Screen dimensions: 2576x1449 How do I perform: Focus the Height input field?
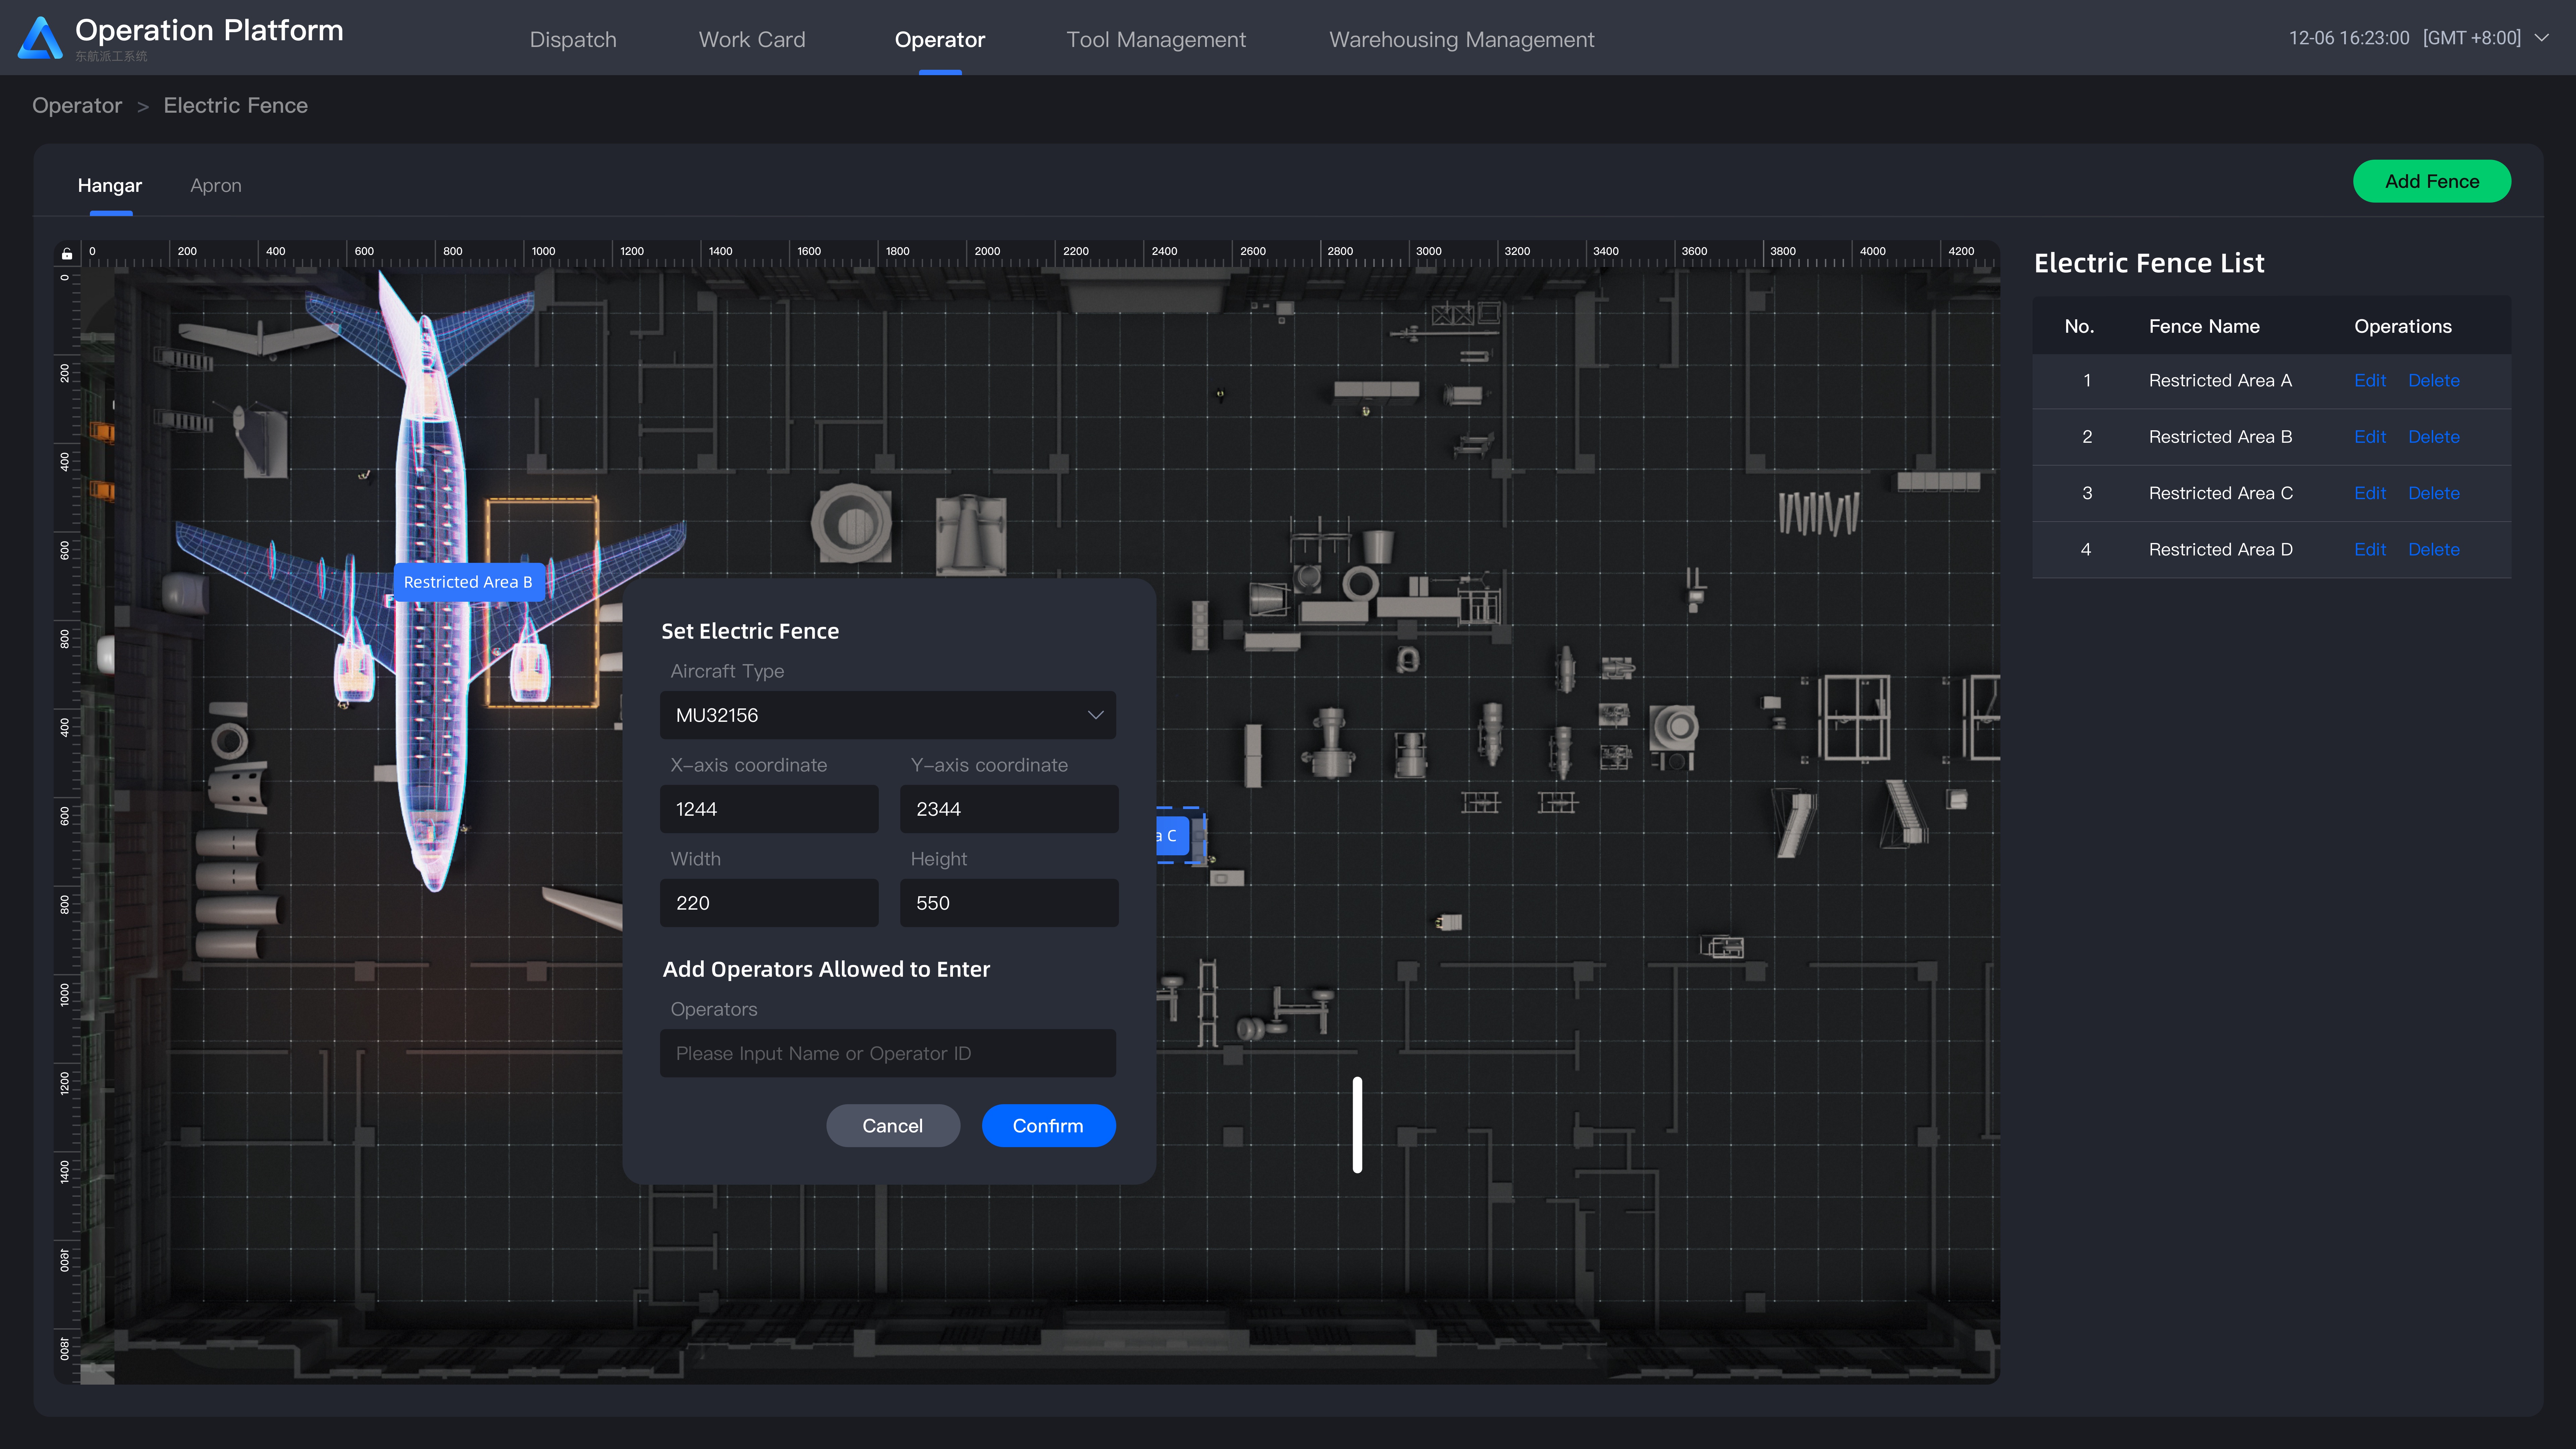[1009, 903]
